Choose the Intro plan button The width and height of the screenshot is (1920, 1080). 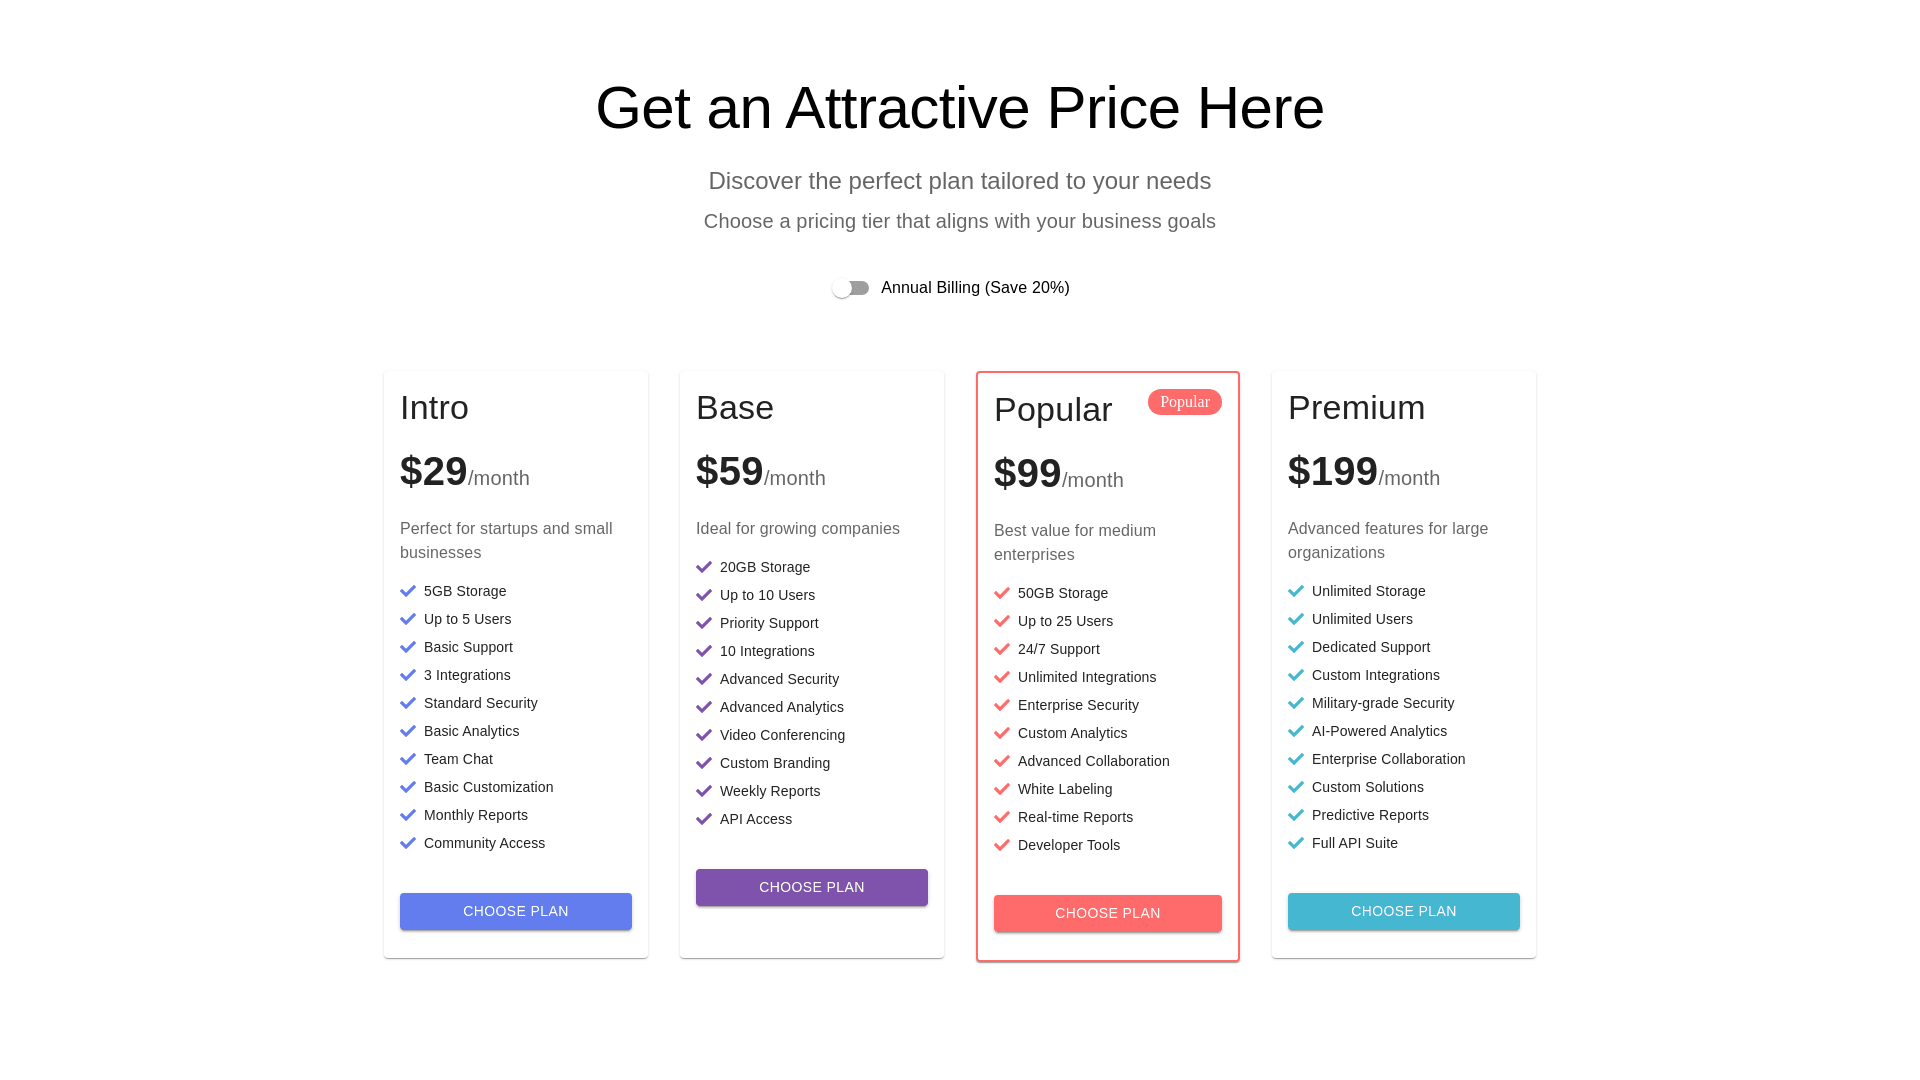tap(516, 911)
